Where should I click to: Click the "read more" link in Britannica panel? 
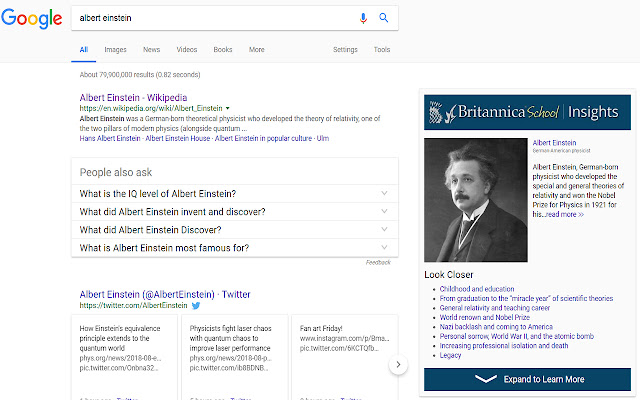pos(564,214)
